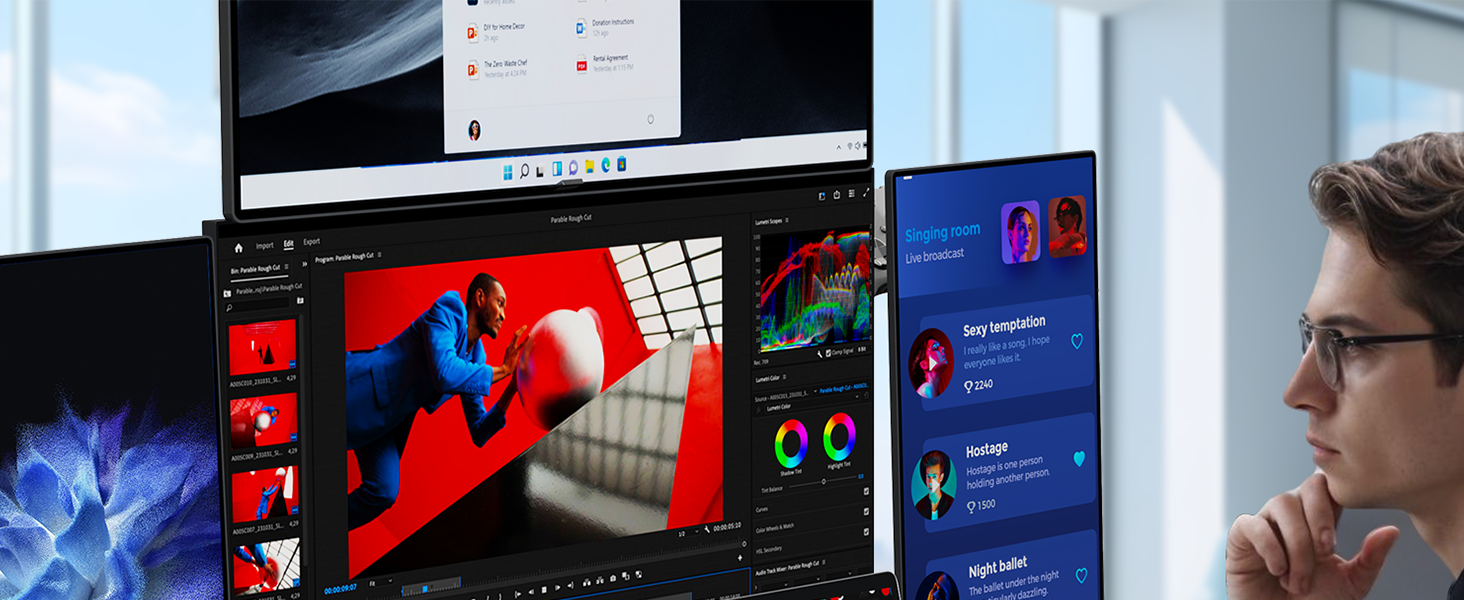Toggle the Curves section checkbox

tap(866, 510)
